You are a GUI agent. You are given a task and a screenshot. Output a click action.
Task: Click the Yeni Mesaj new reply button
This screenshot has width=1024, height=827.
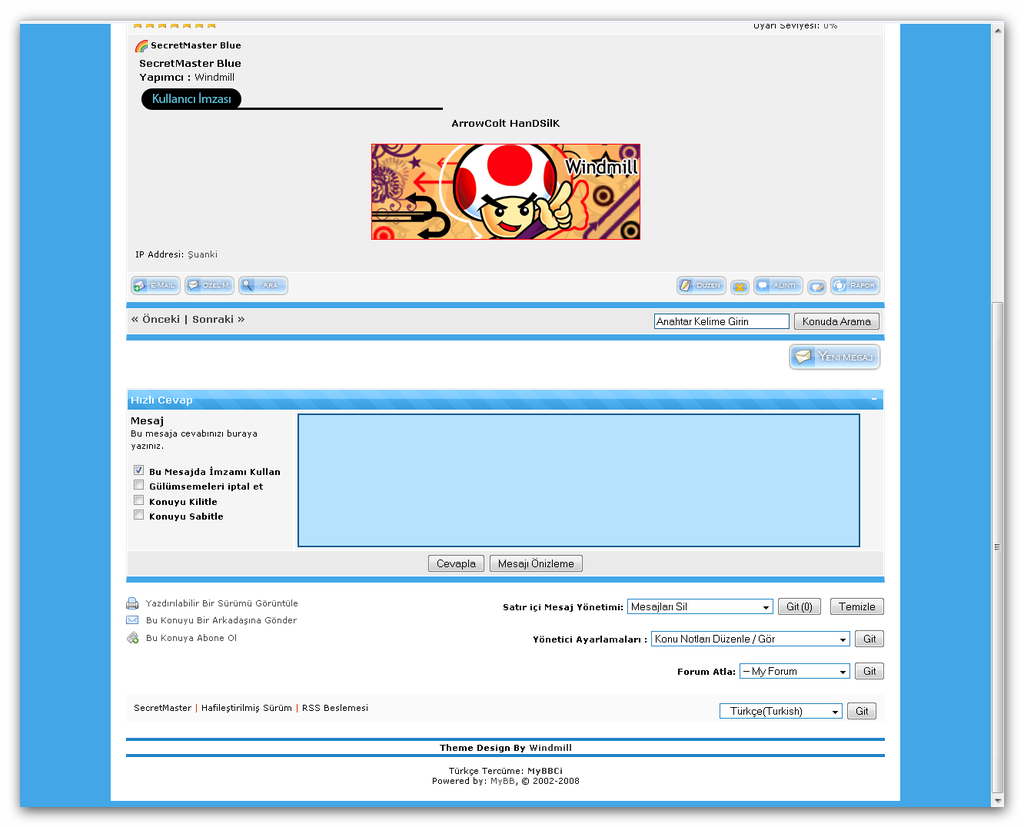click(x=835, y=357)
